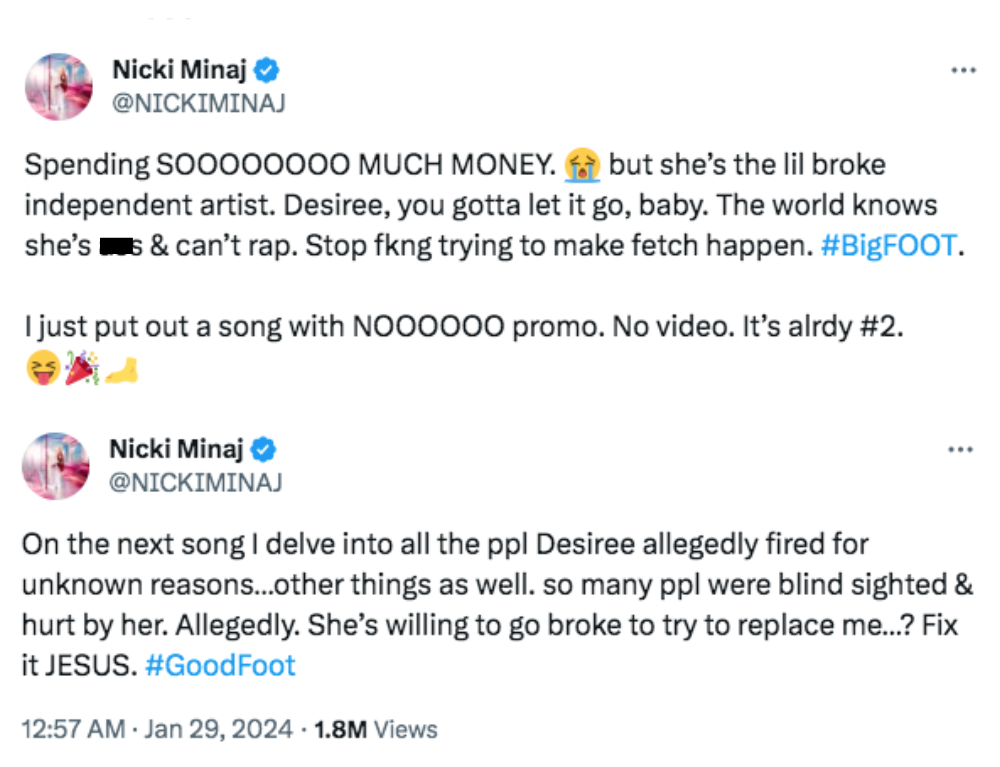Open the first tweet's three-dot menu

pyautogui.click(x=962, y=71)
